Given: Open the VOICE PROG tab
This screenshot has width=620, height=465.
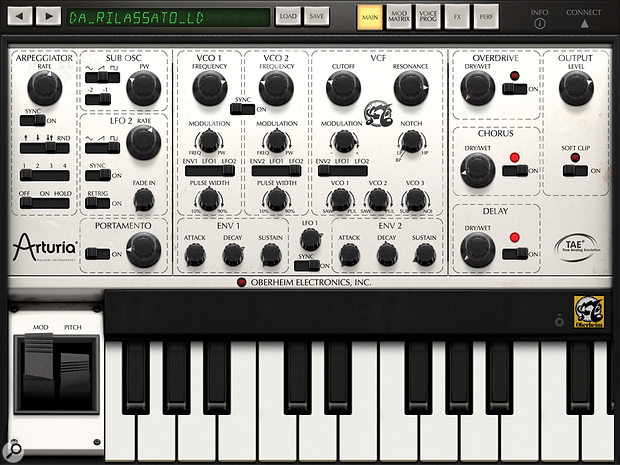Looking at the screenshot, I should pos(428,17).
